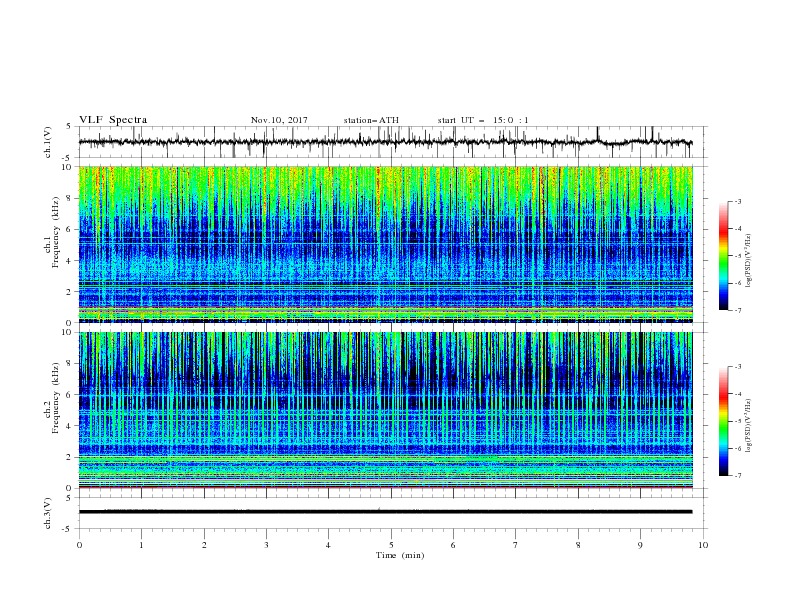The image size is (792, 612).
Task: Click the 'VLF Spectra' plot title
Action: pyautogui.click(x=113, y=120)
